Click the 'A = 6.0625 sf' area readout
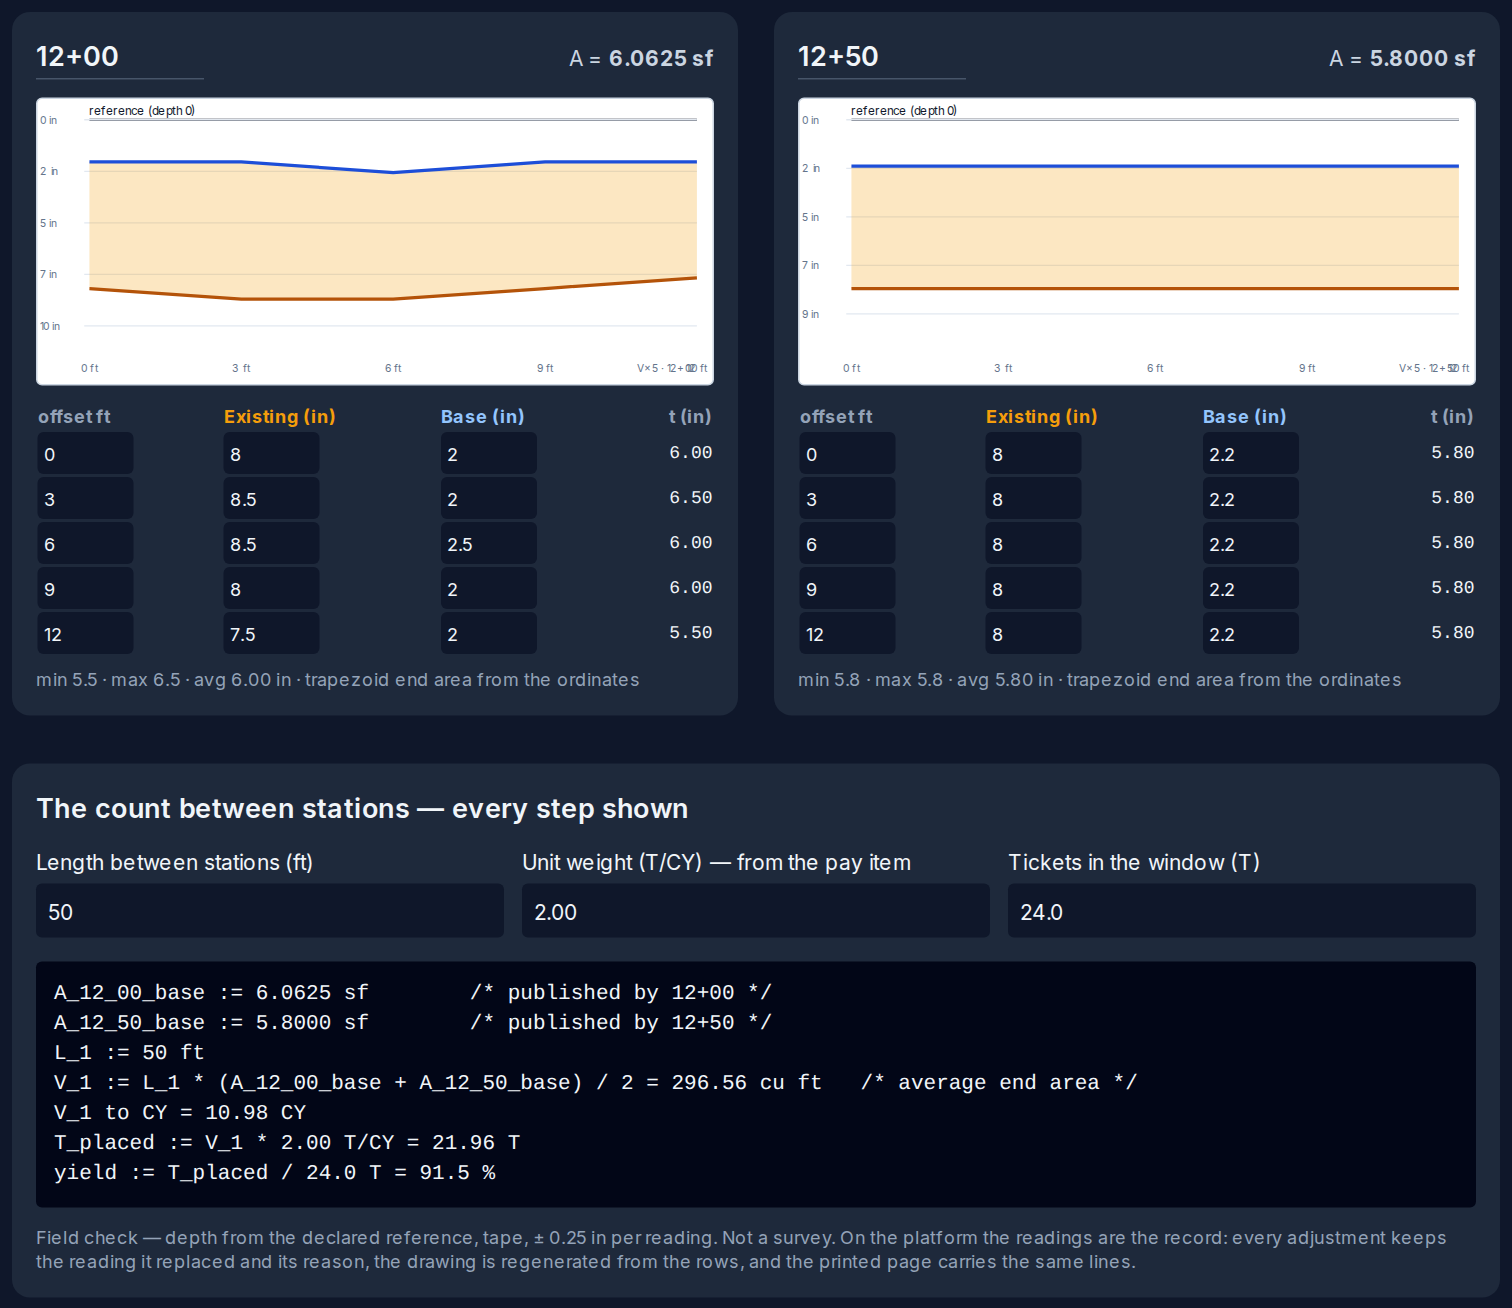1512x1308 pixels. pyautogui.click(x=641, y=58)
